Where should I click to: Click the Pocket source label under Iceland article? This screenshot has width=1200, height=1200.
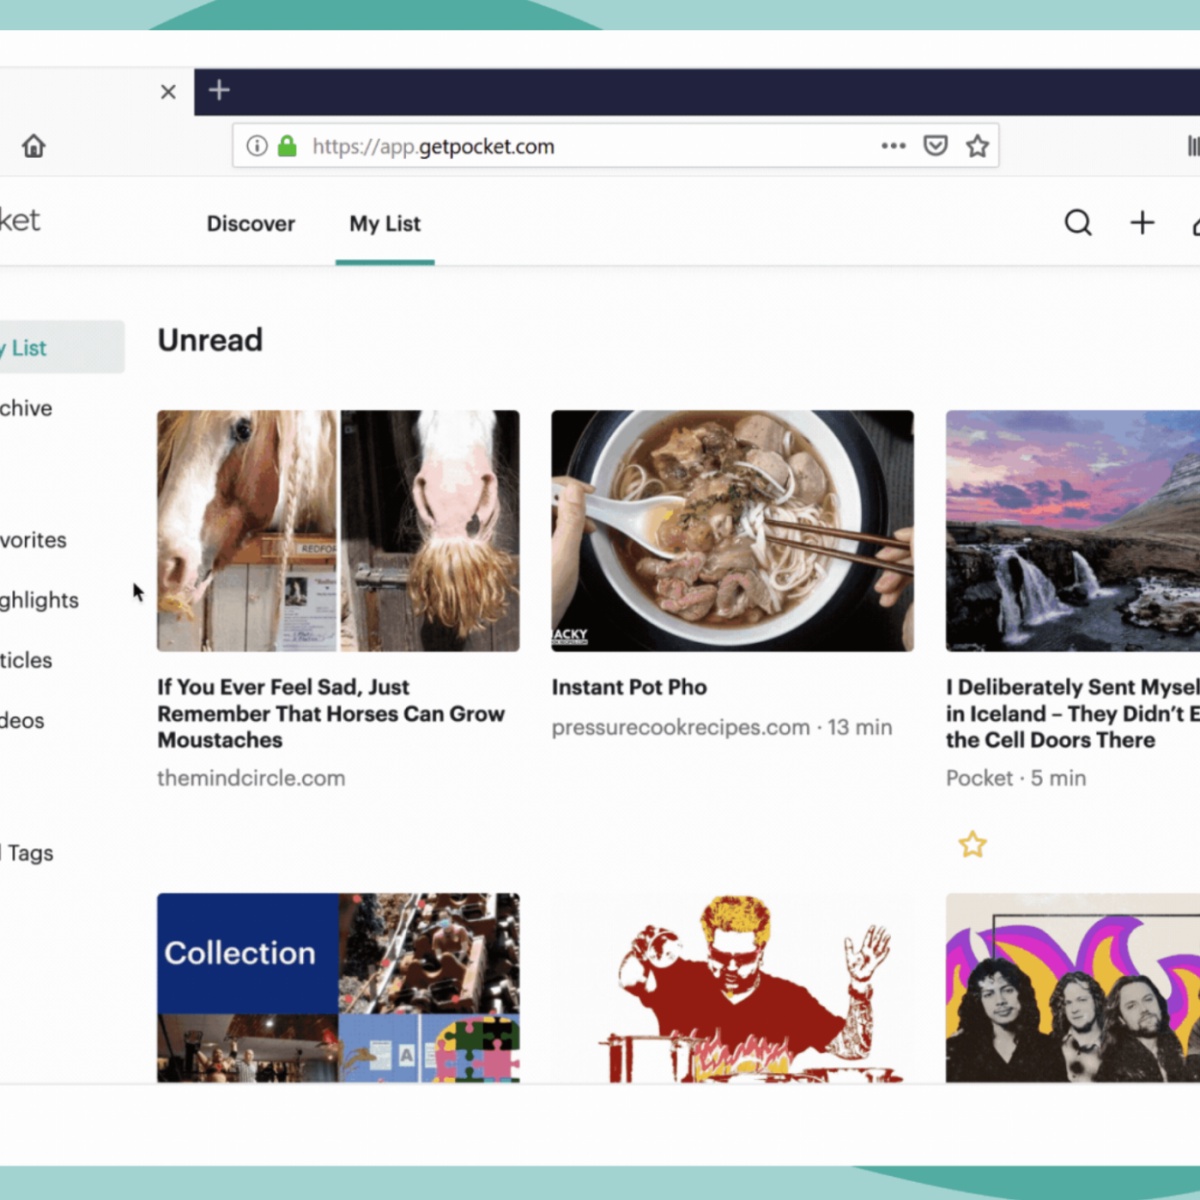tap(979, 778)
